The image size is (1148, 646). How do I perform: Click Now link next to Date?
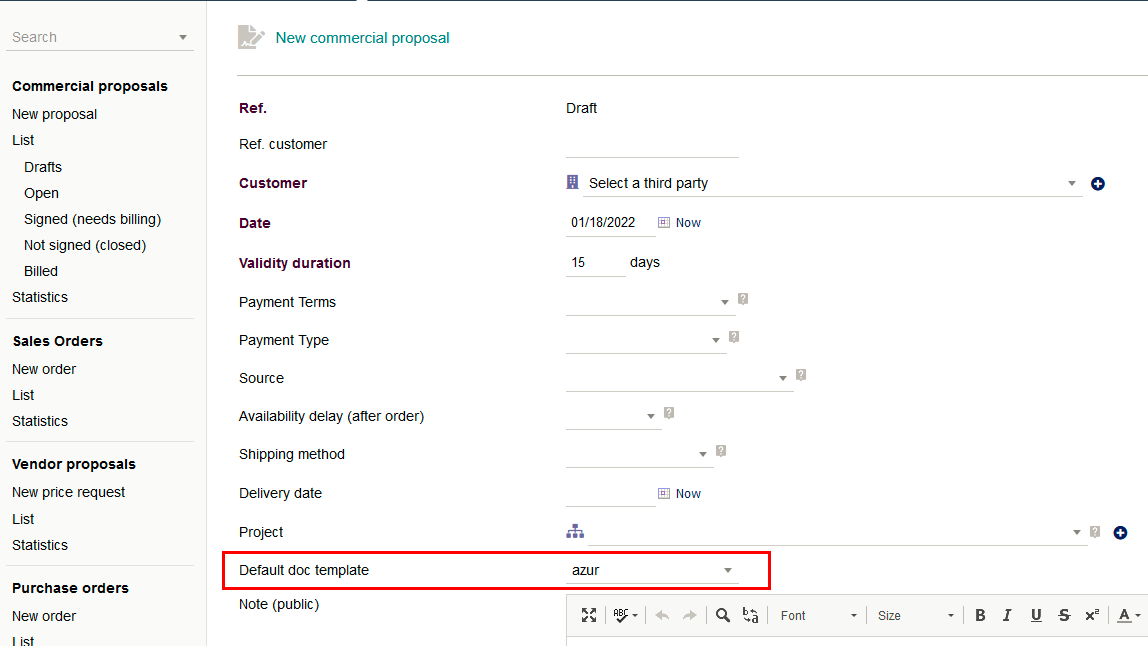pos(688,223)
